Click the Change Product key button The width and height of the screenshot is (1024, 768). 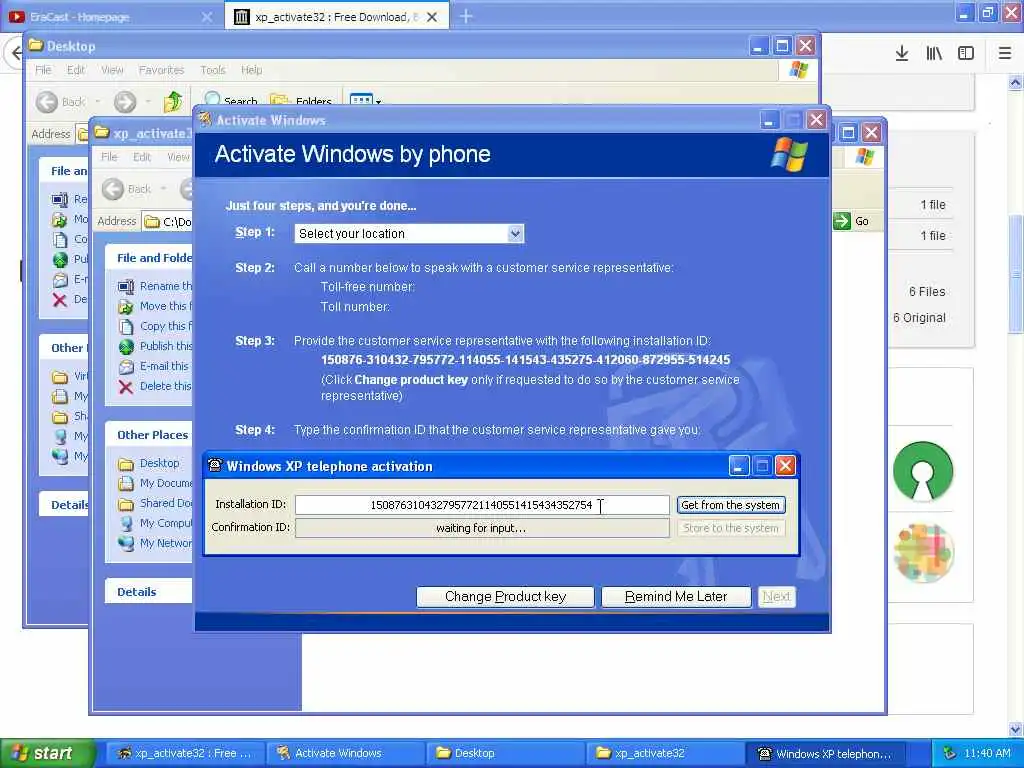coord(505,596)
